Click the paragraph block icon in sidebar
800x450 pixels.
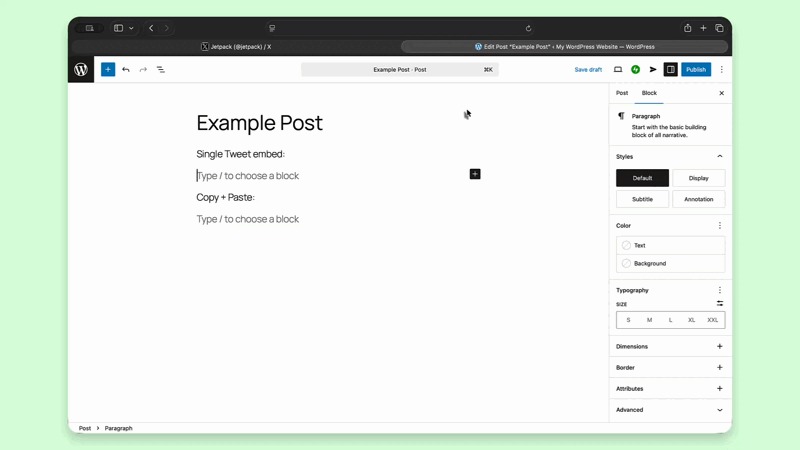point(621,116)
